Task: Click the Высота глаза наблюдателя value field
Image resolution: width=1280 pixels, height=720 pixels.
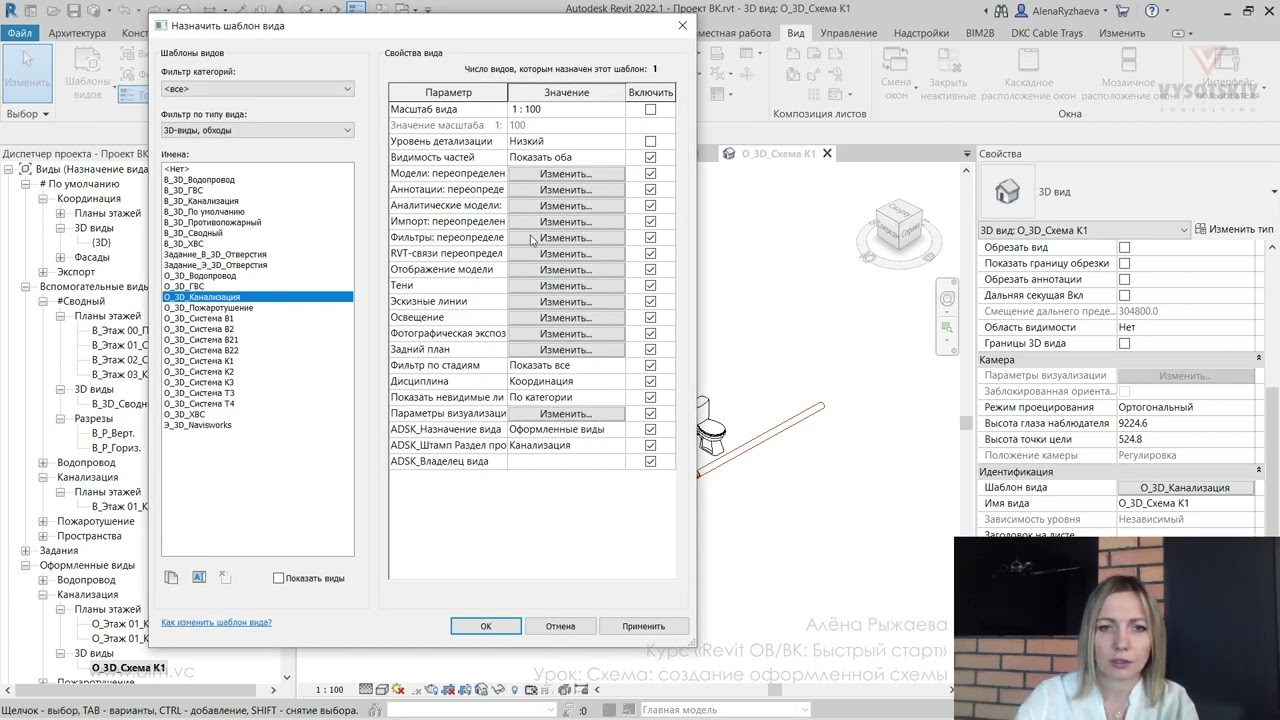Action: [1185, 423]
